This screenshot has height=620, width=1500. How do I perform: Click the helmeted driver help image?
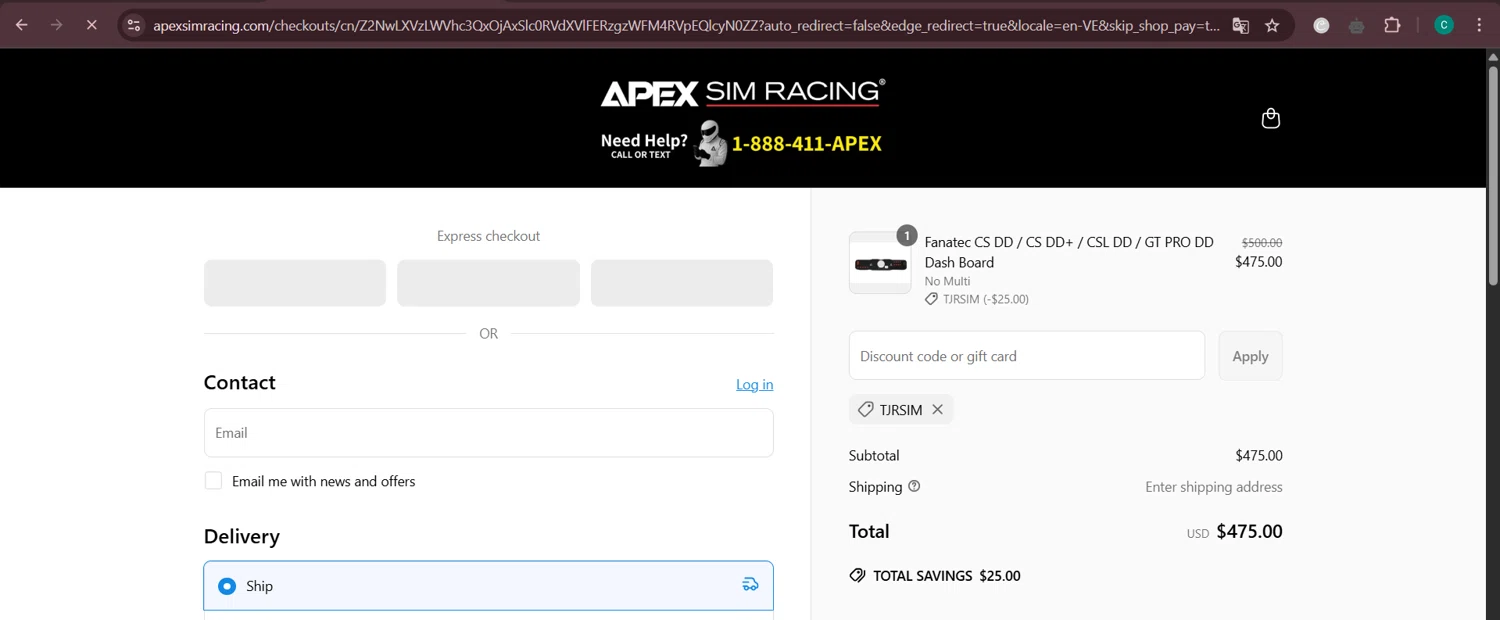click(x=711, y=143)
